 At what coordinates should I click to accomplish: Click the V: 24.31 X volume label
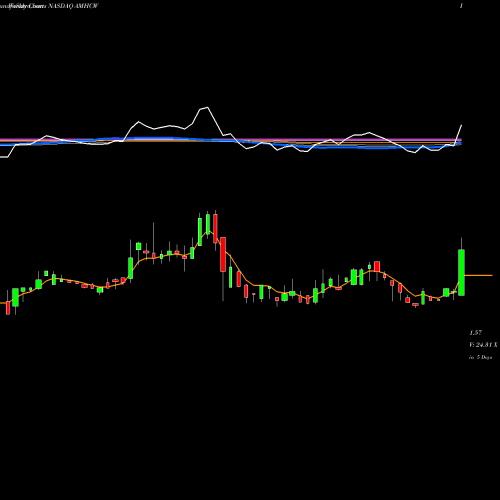click(483, 345)
